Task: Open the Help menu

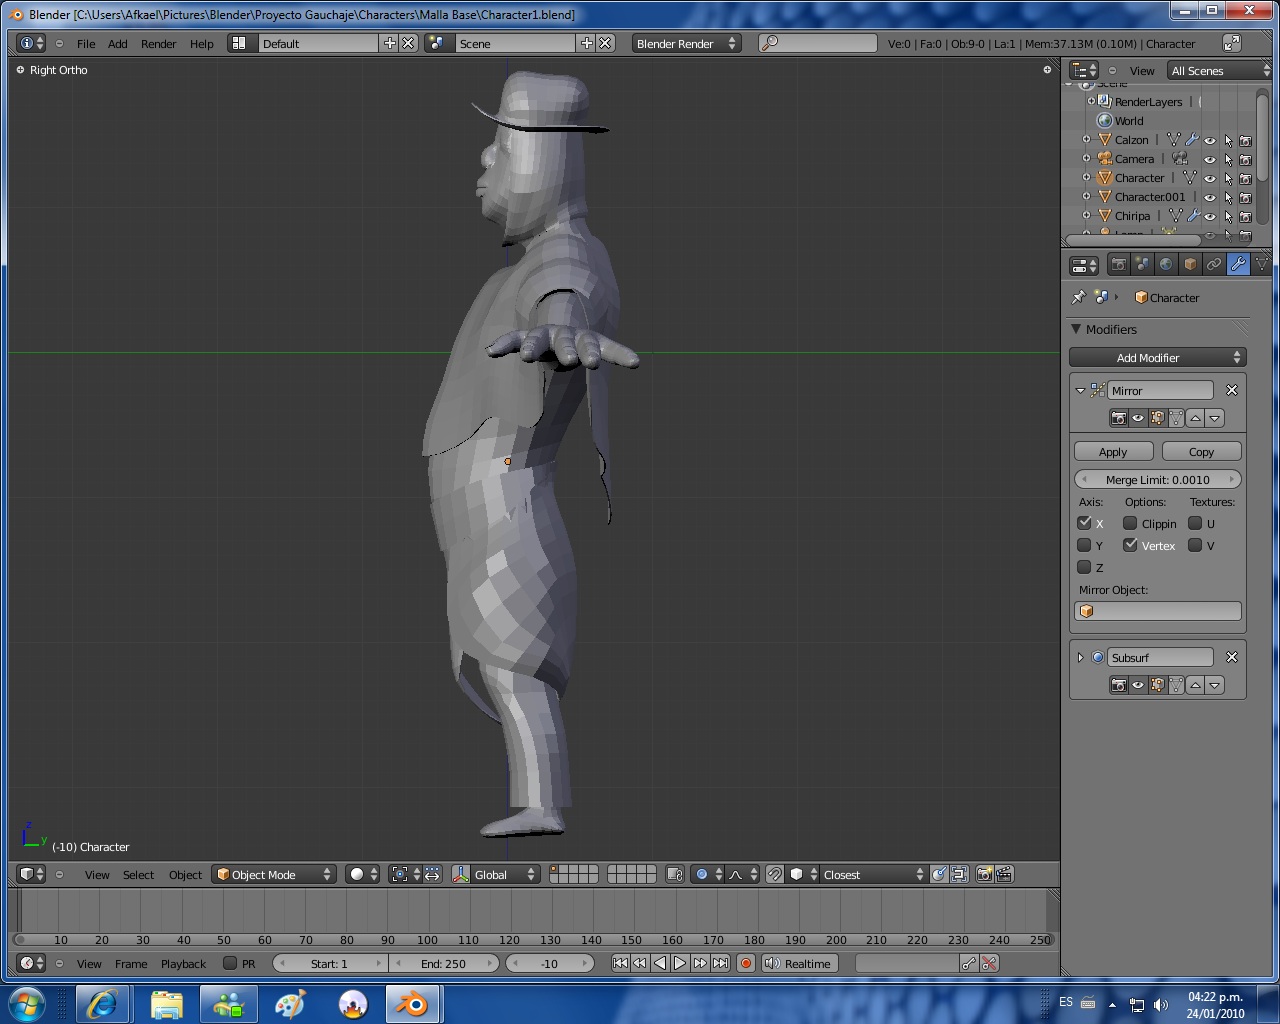Action: tap(202, 43)
